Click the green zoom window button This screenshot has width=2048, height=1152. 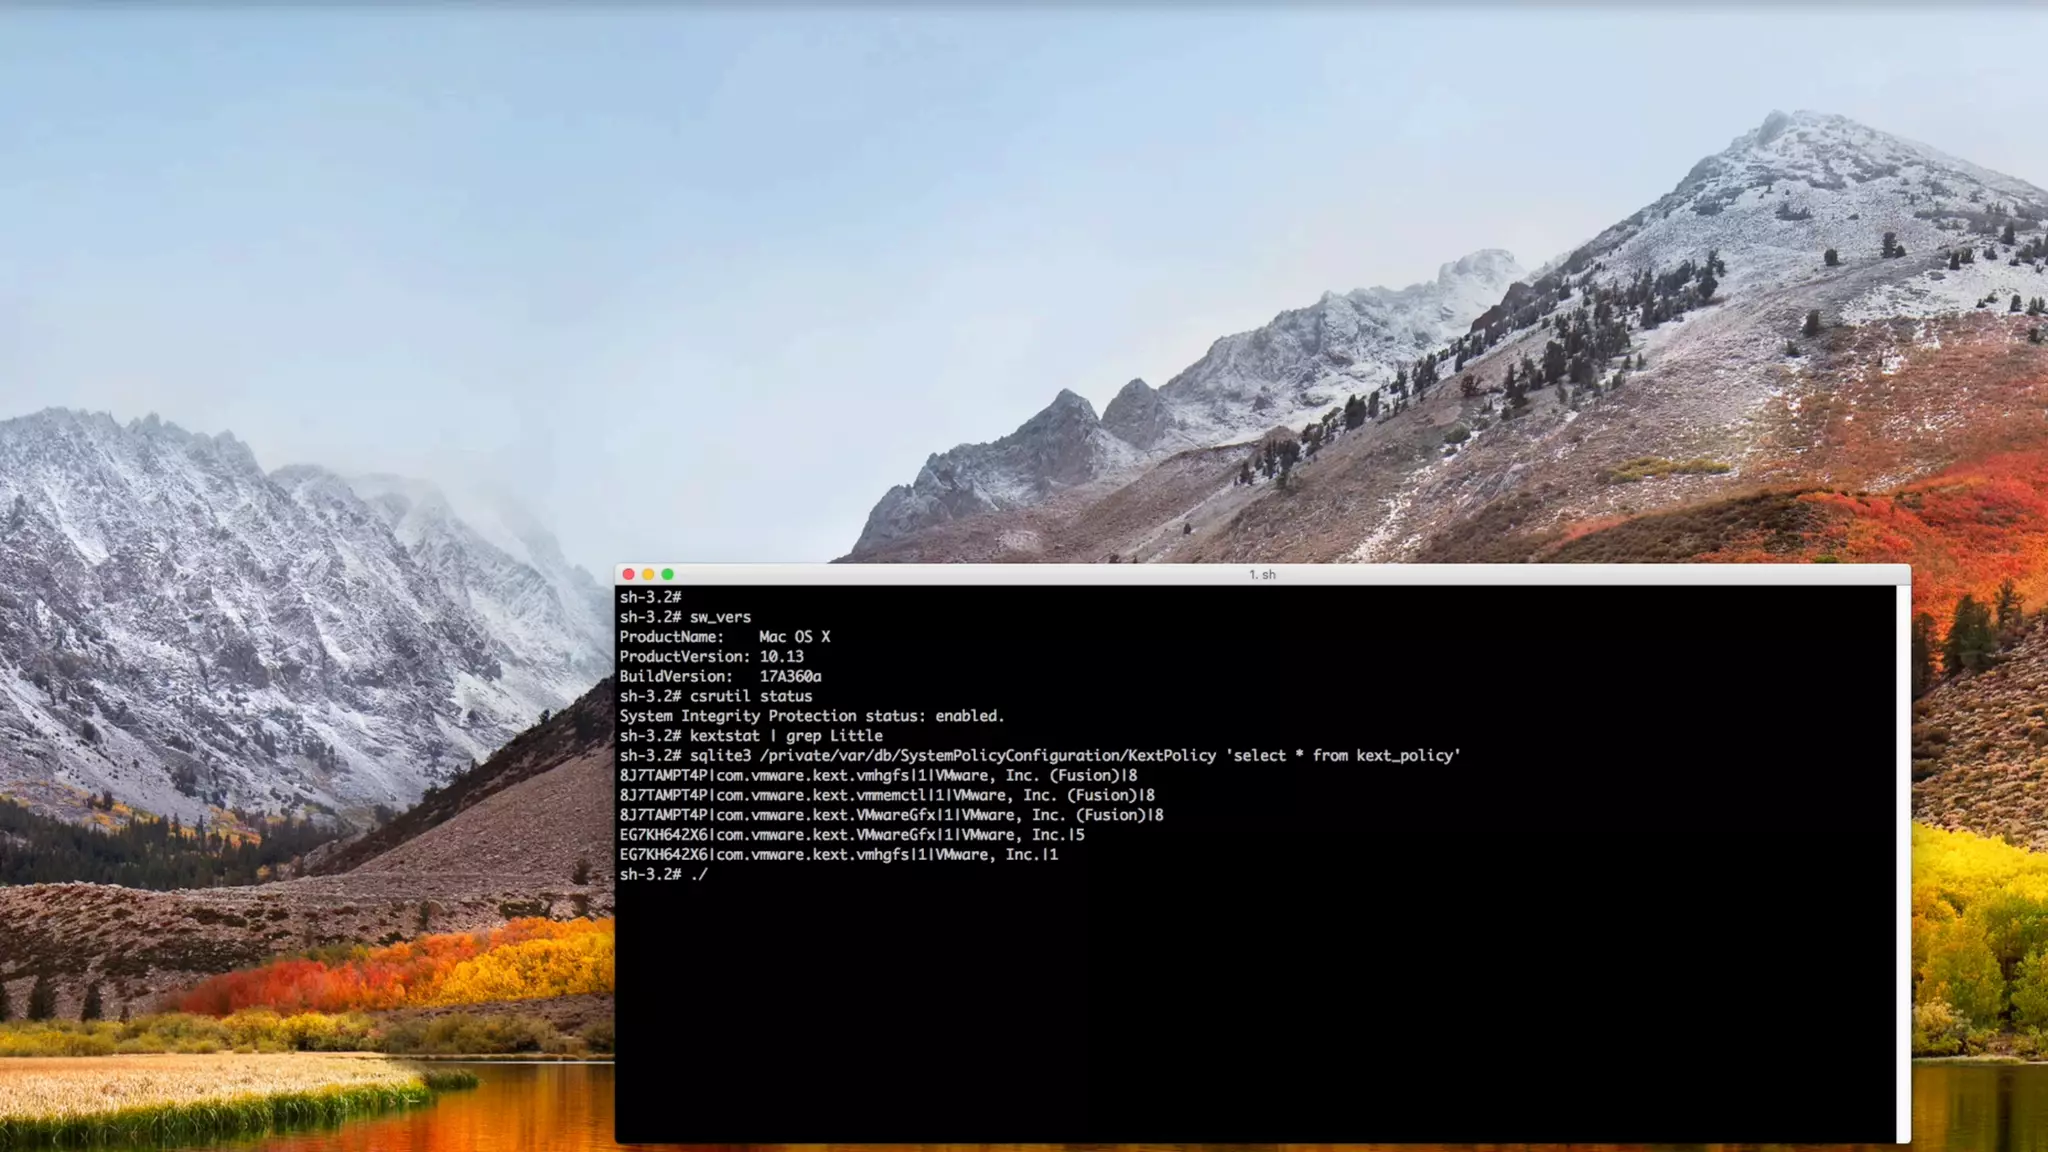click(667, 574)
